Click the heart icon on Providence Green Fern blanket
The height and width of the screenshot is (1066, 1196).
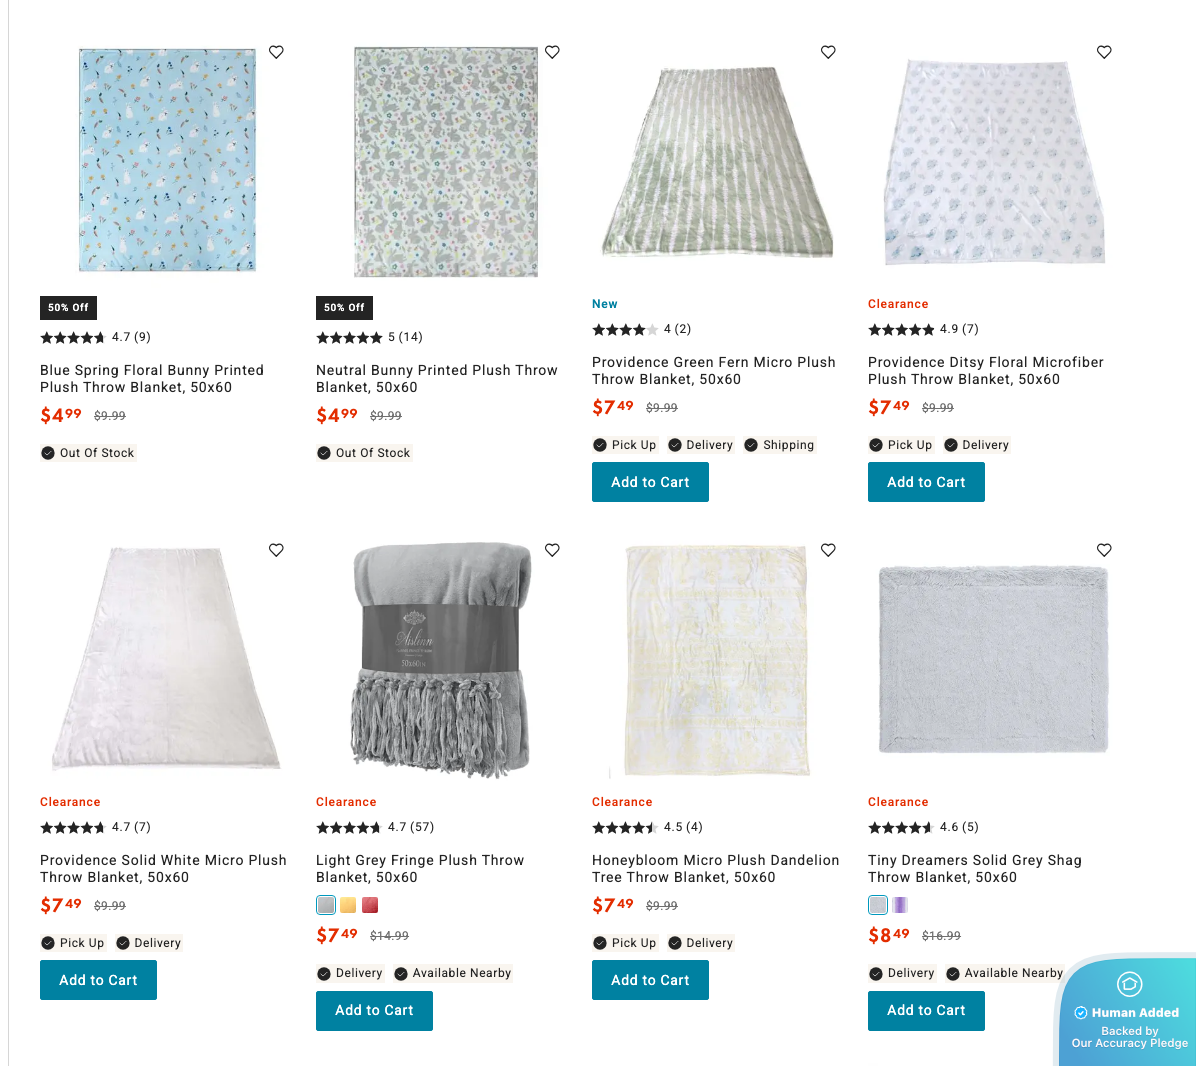click(x=828, y=52)
